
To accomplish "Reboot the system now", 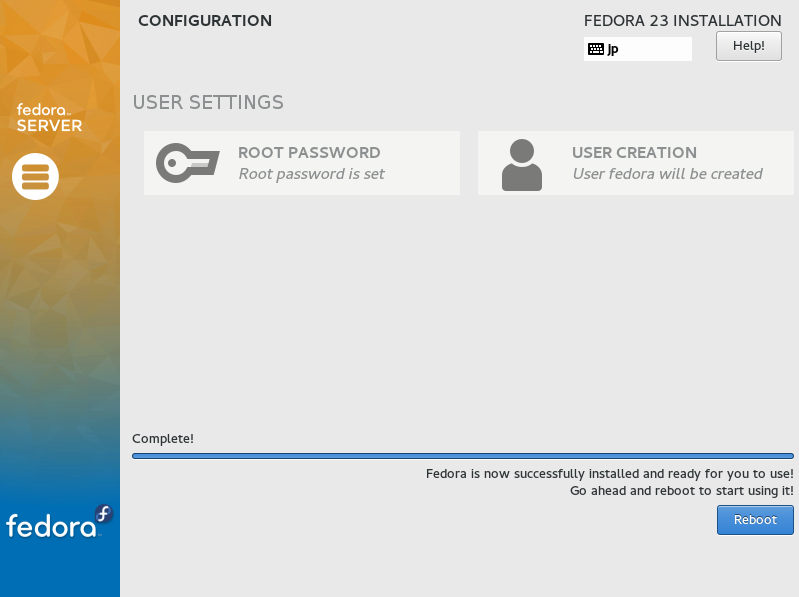I will (755, 520).
